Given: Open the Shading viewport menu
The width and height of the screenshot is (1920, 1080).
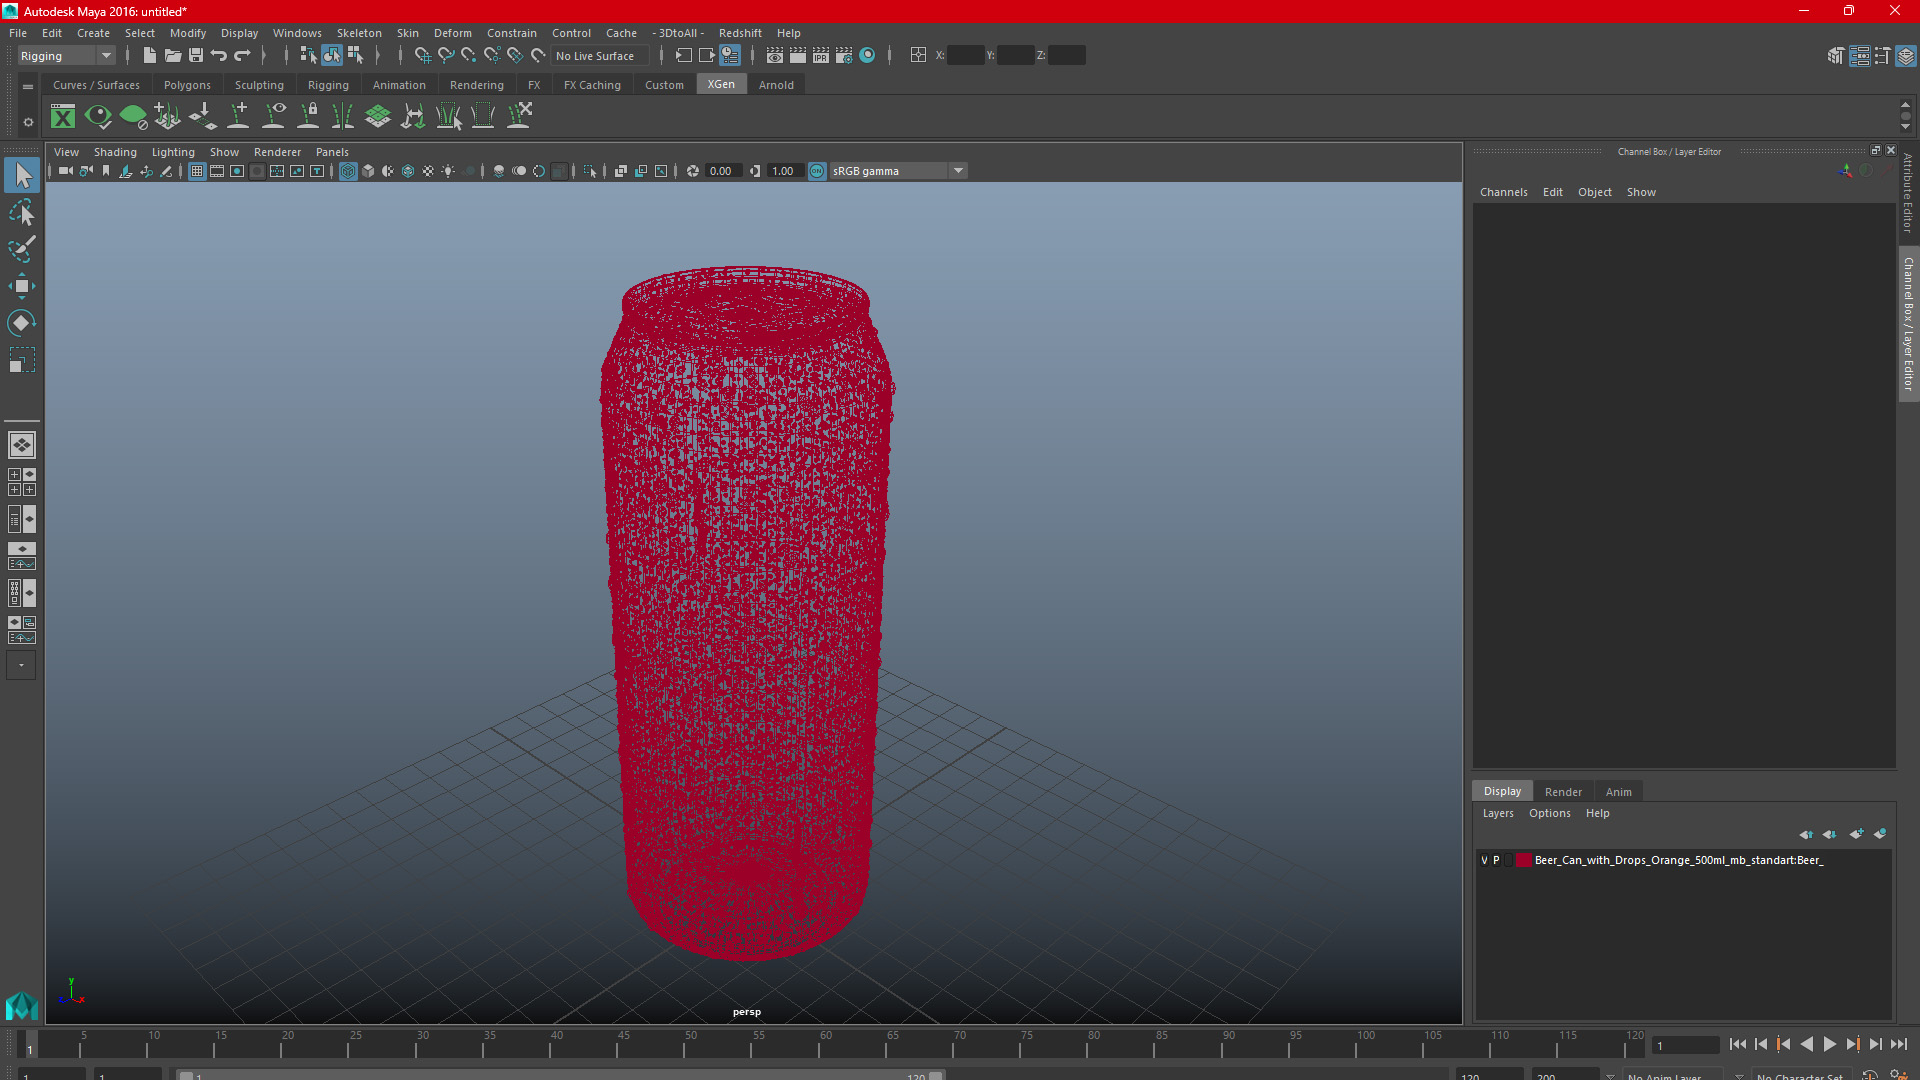Looking at the screenshot, I should [x=115, y=152].
